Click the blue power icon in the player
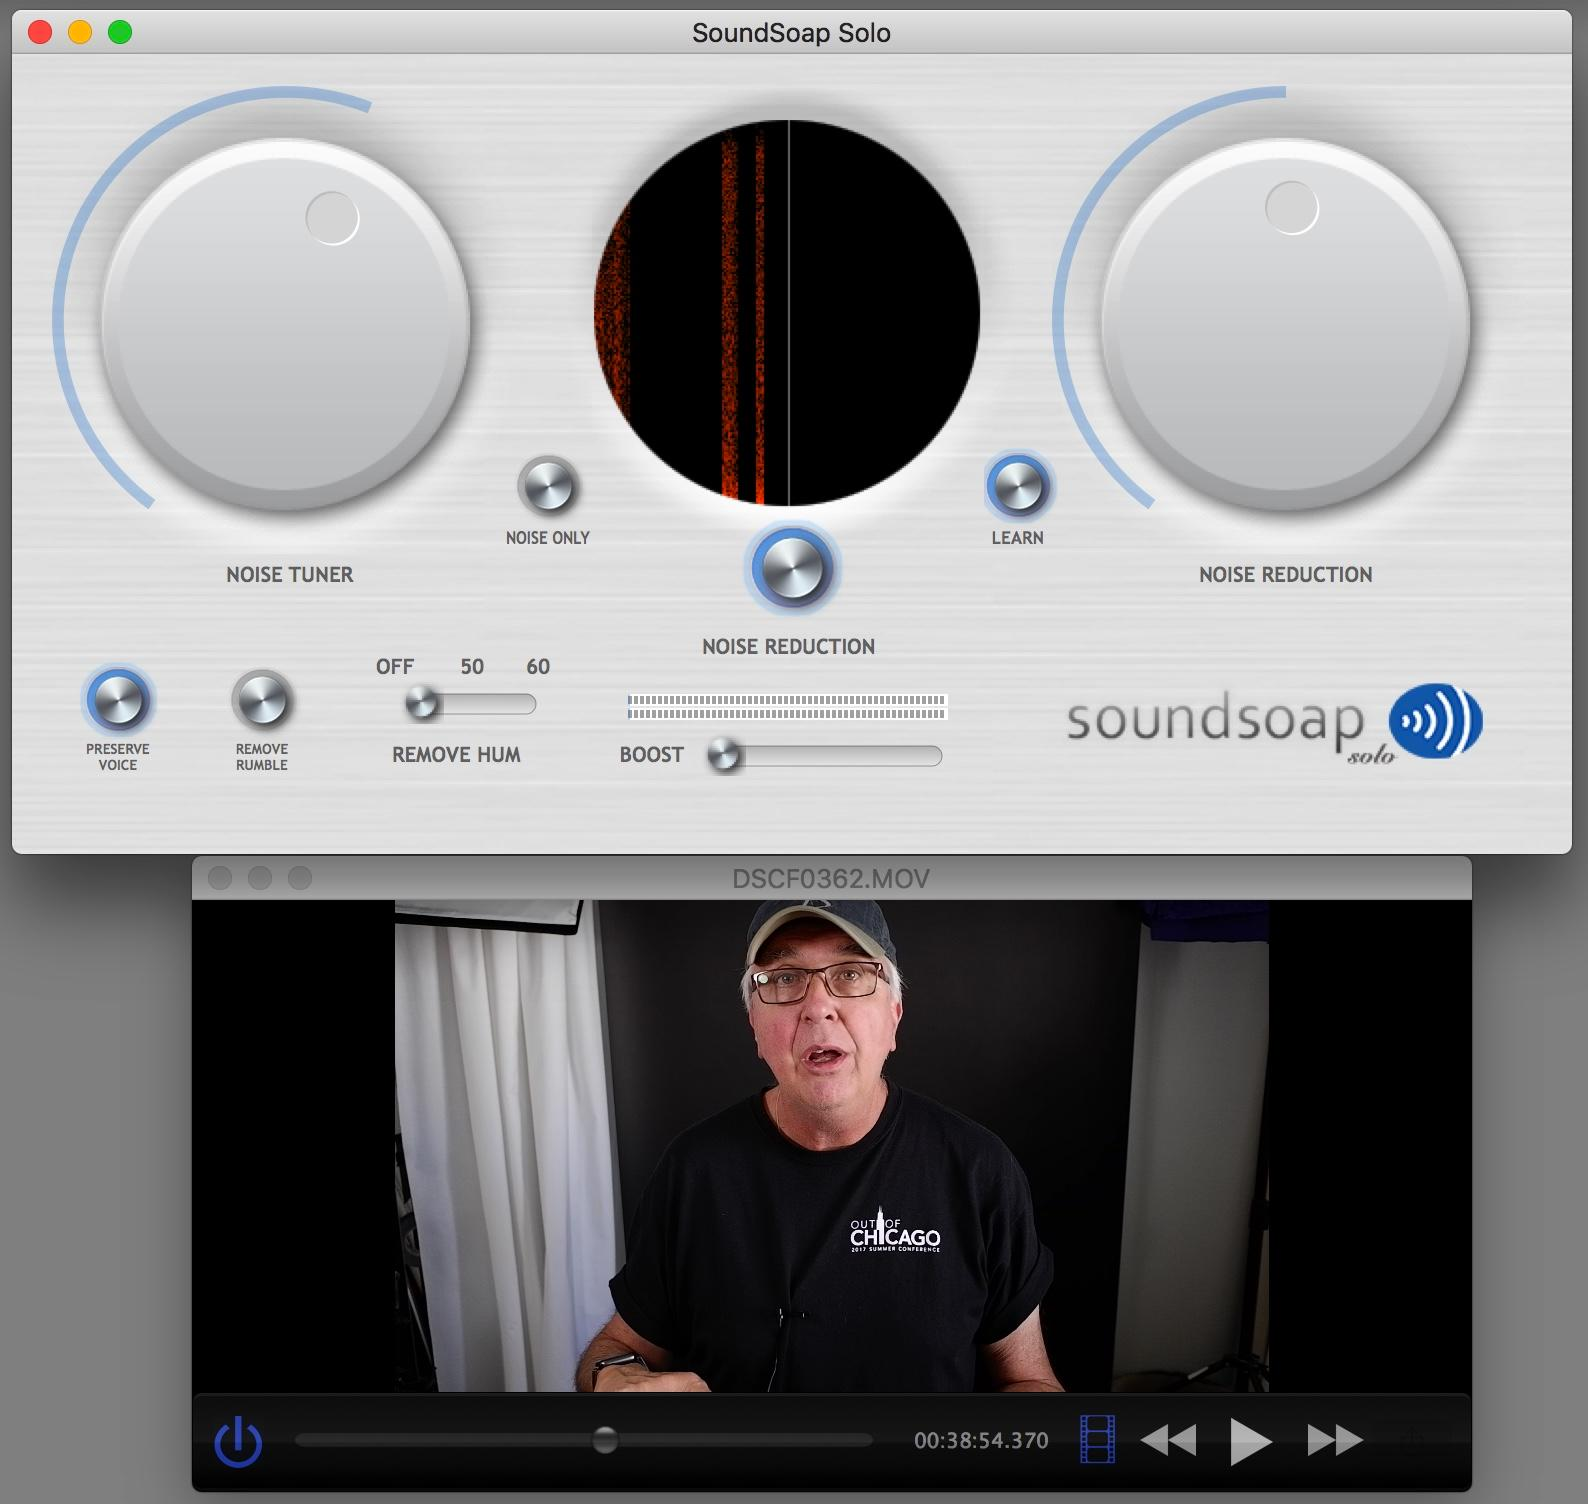The width and height of the screenshot is (1588, 1504). [x=239, y=1442]
